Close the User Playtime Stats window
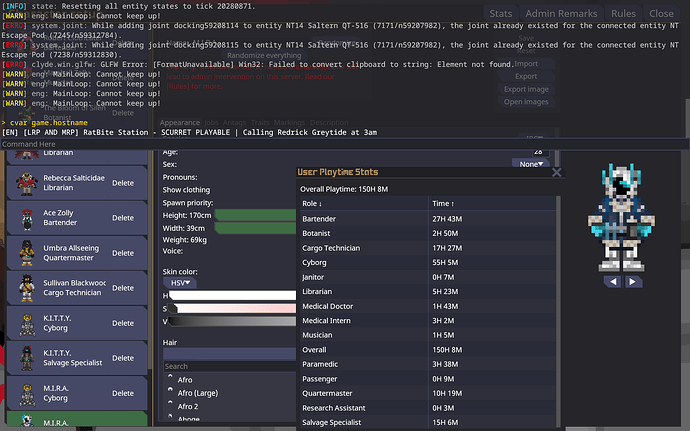690x431 pixels. 558,173
